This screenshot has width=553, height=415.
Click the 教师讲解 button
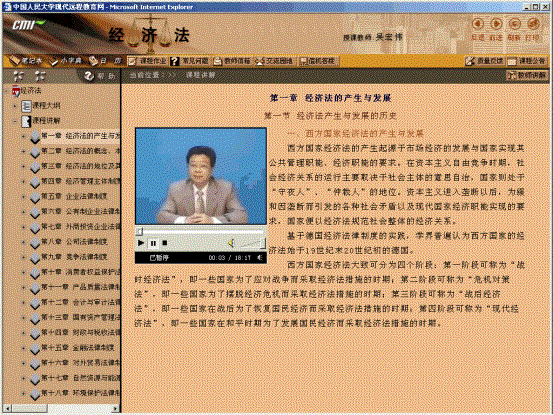pos(528,75)
